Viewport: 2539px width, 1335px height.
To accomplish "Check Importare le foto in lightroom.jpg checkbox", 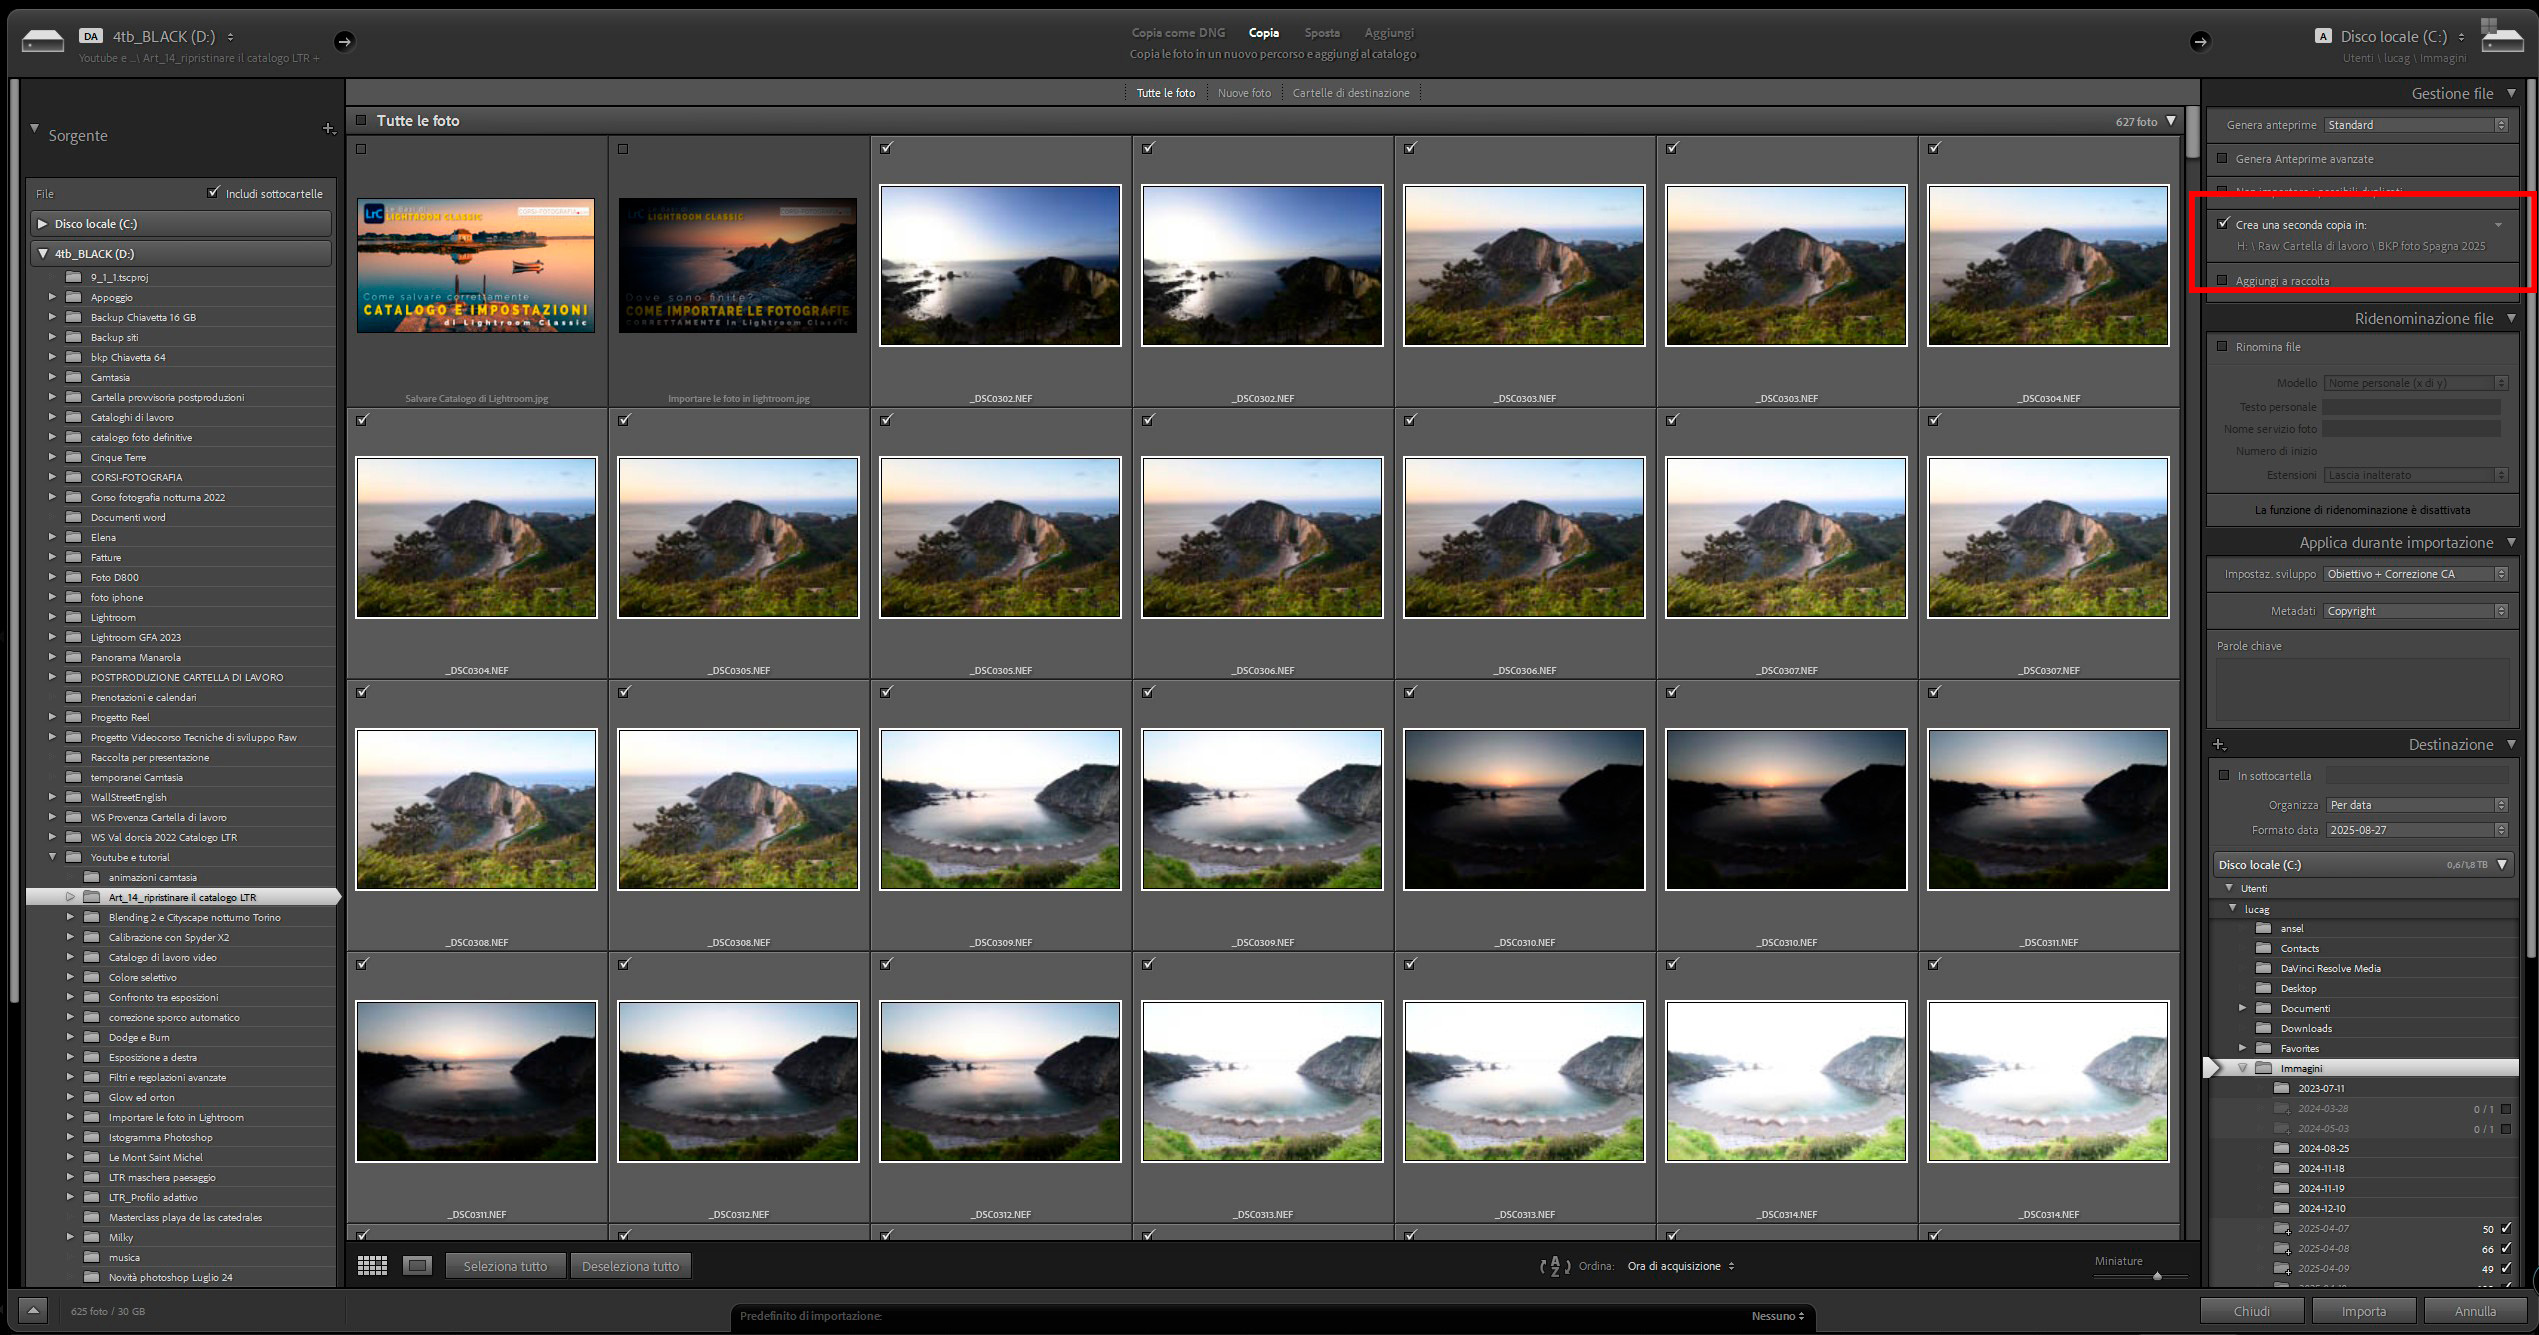I will coord(623,149).
